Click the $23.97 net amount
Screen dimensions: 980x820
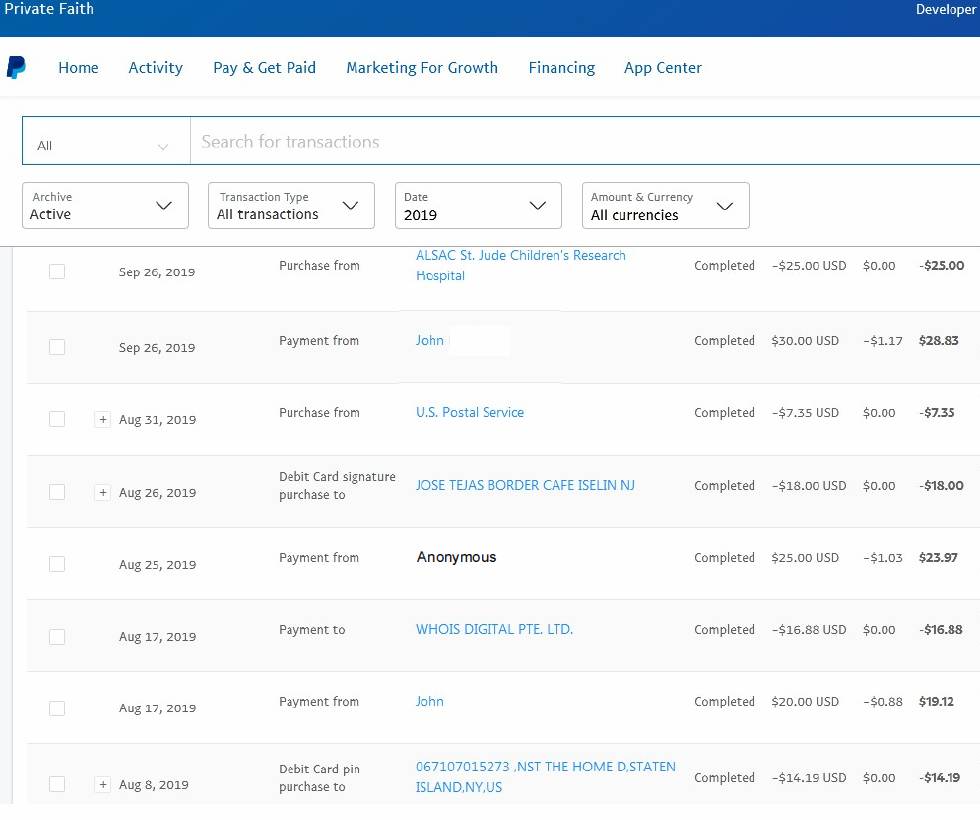[938, 558]
